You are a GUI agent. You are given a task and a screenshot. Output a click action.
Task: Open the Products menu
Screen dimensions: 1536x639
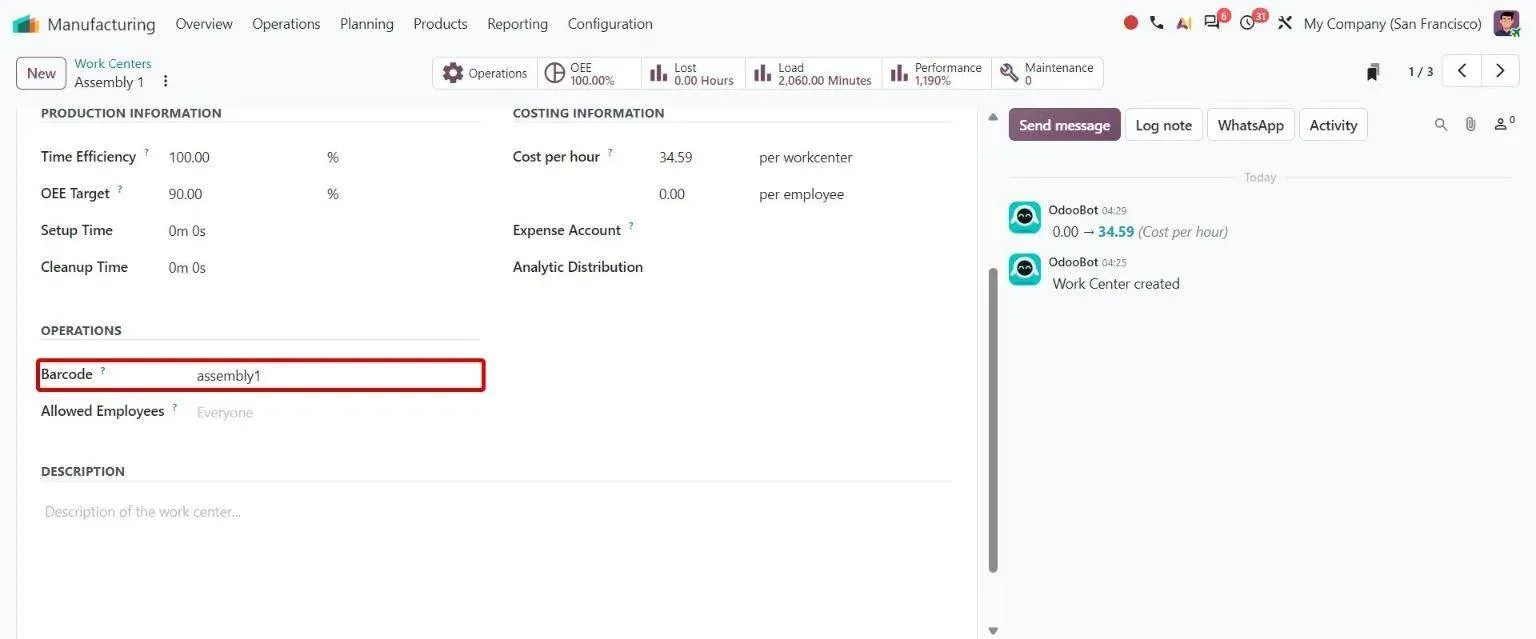coord(440,24)
